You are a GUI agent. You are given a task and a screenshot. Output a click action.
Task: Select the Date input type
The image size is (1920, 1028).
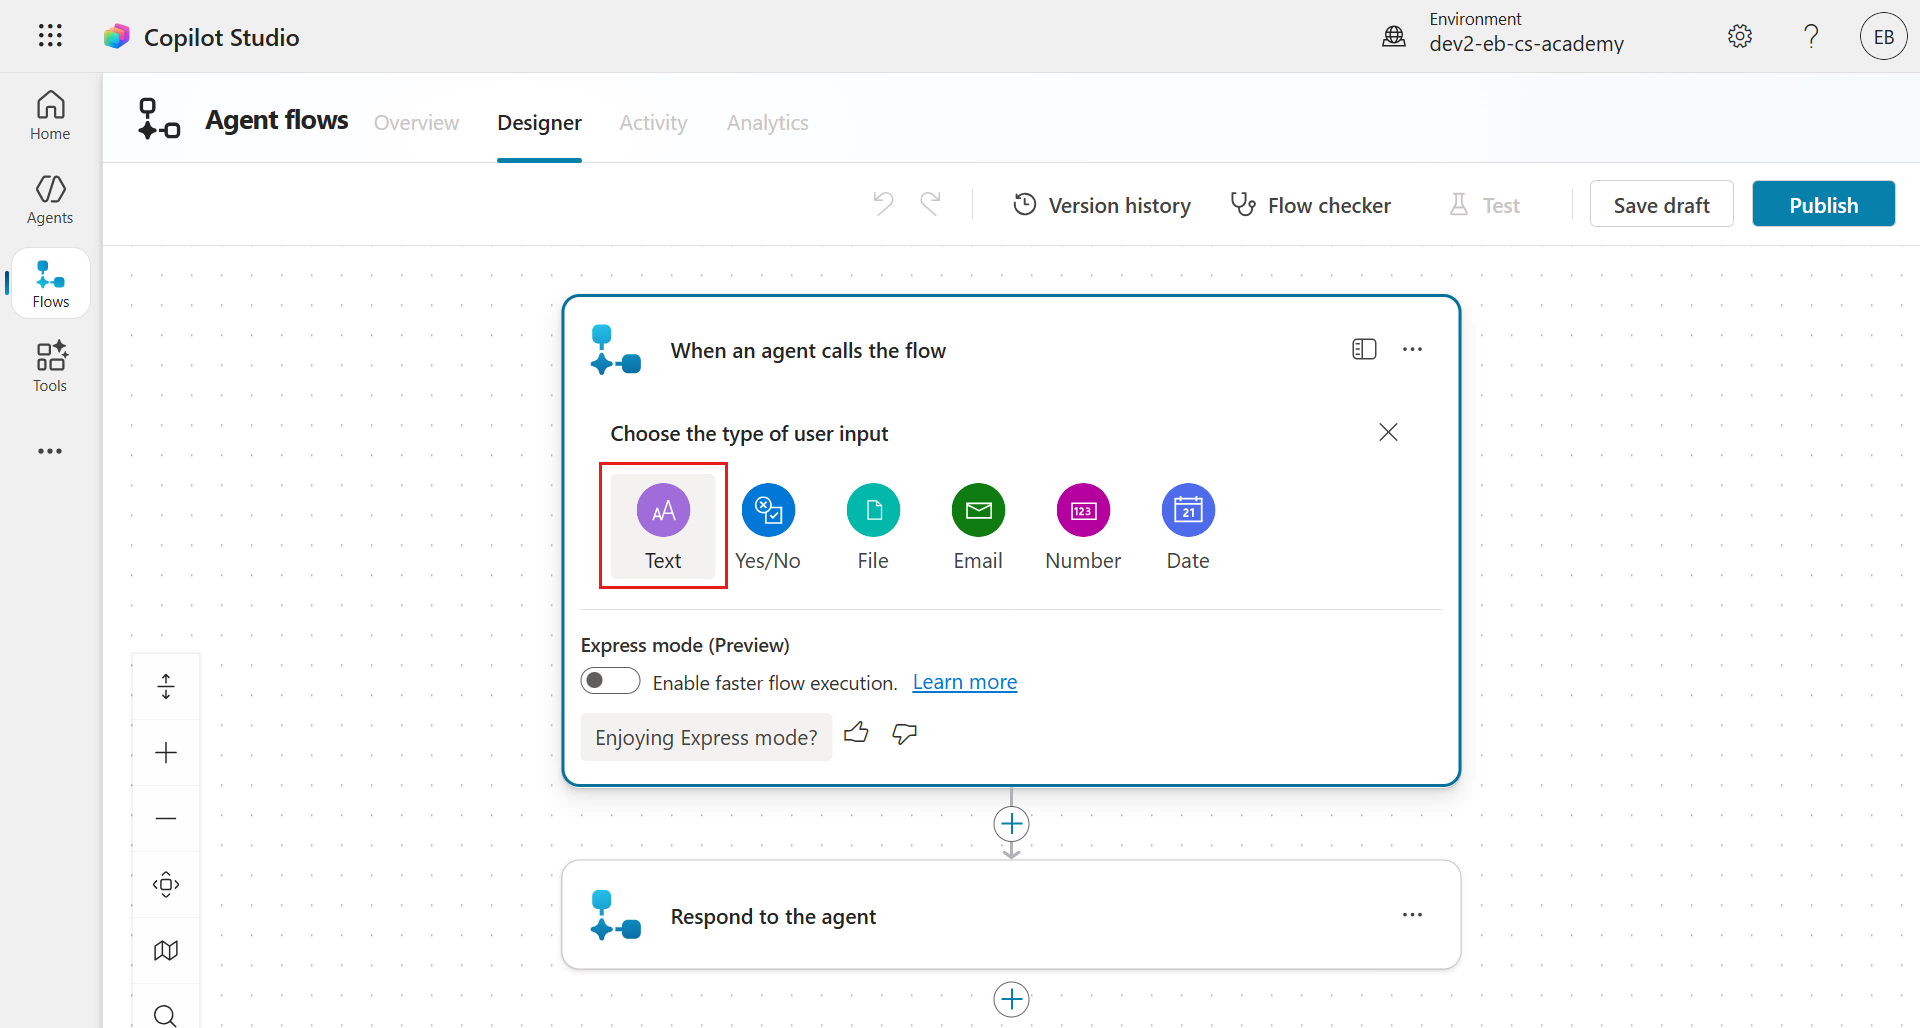(x=1188, y=511)
